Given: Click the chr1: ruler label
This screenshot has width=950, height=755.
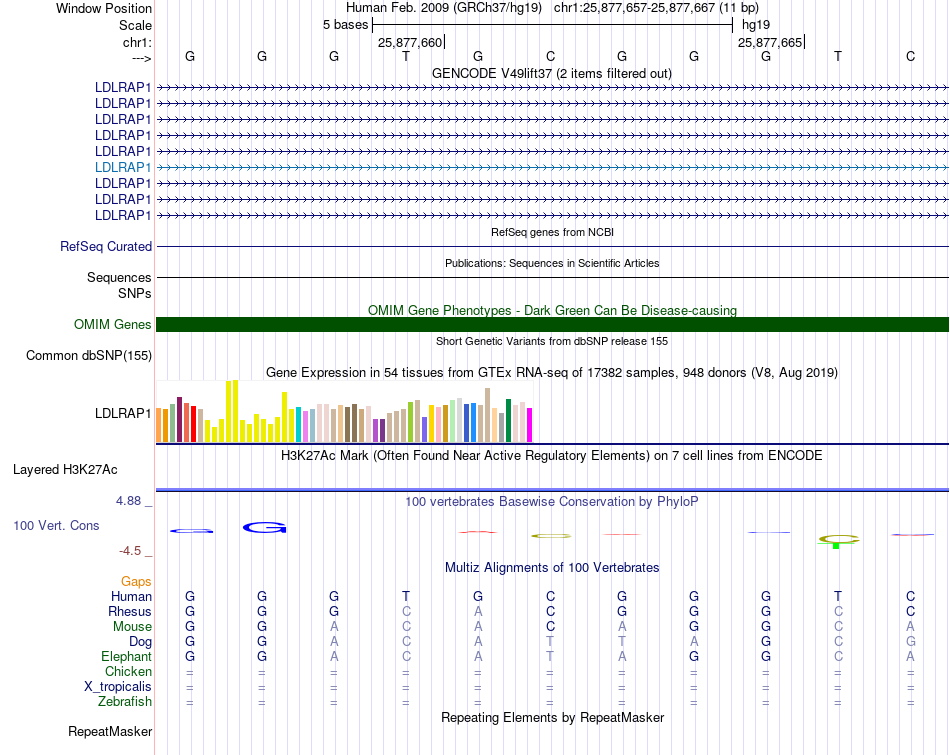Looking at the screenshot, I should click(x=137, y=42).
